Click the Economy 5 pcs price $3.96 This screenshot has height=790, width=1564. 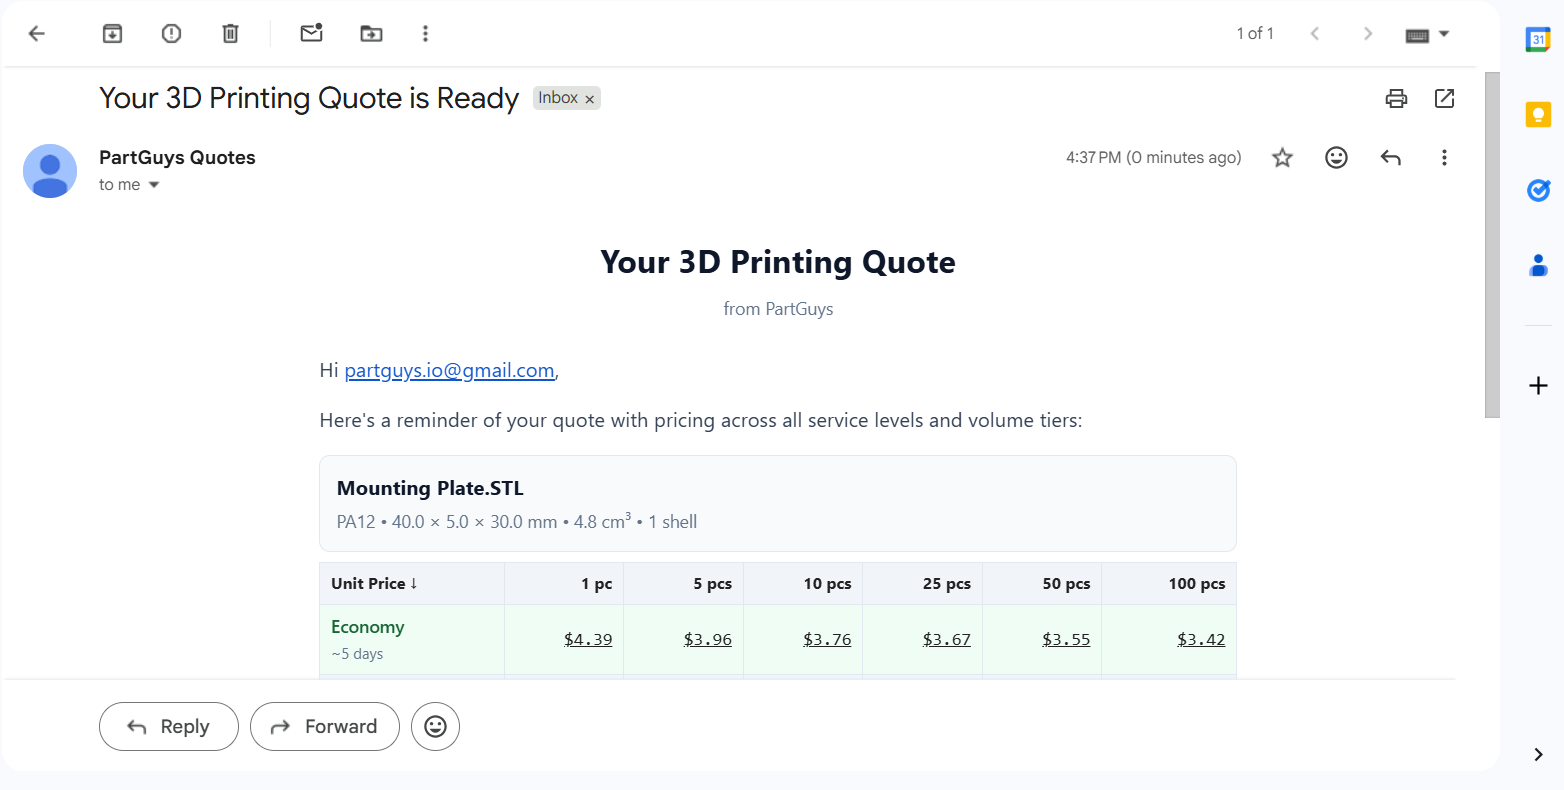point(708,640)
